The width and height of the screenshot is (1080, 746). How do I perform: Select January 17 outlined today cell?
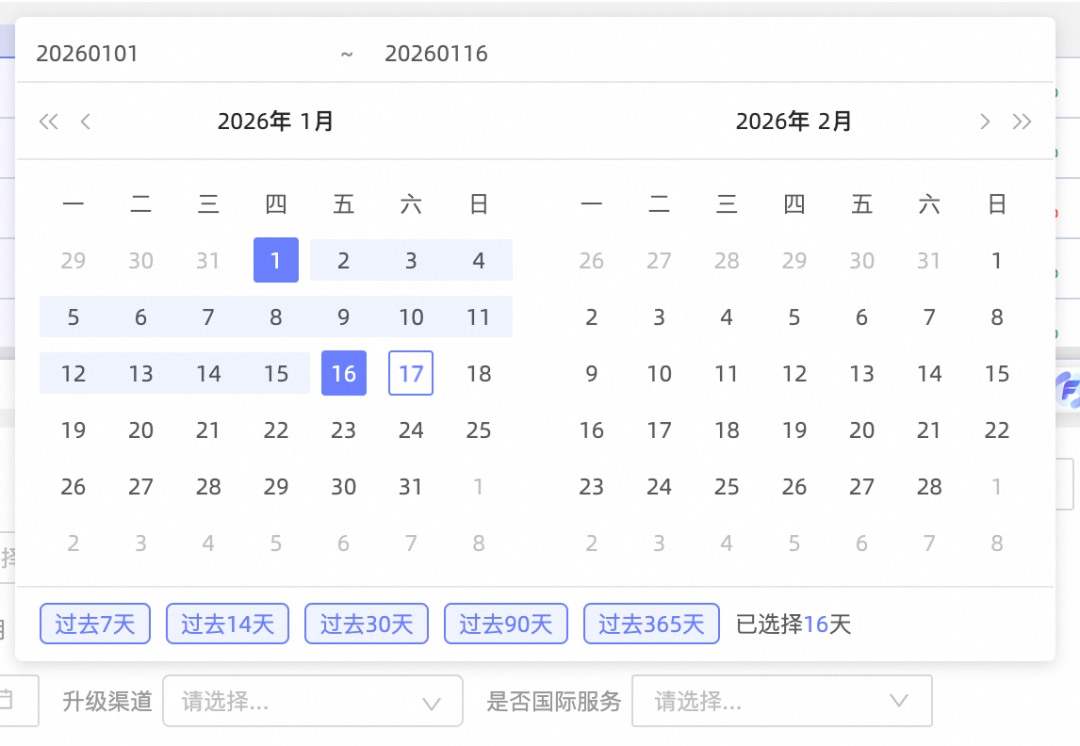411,374
